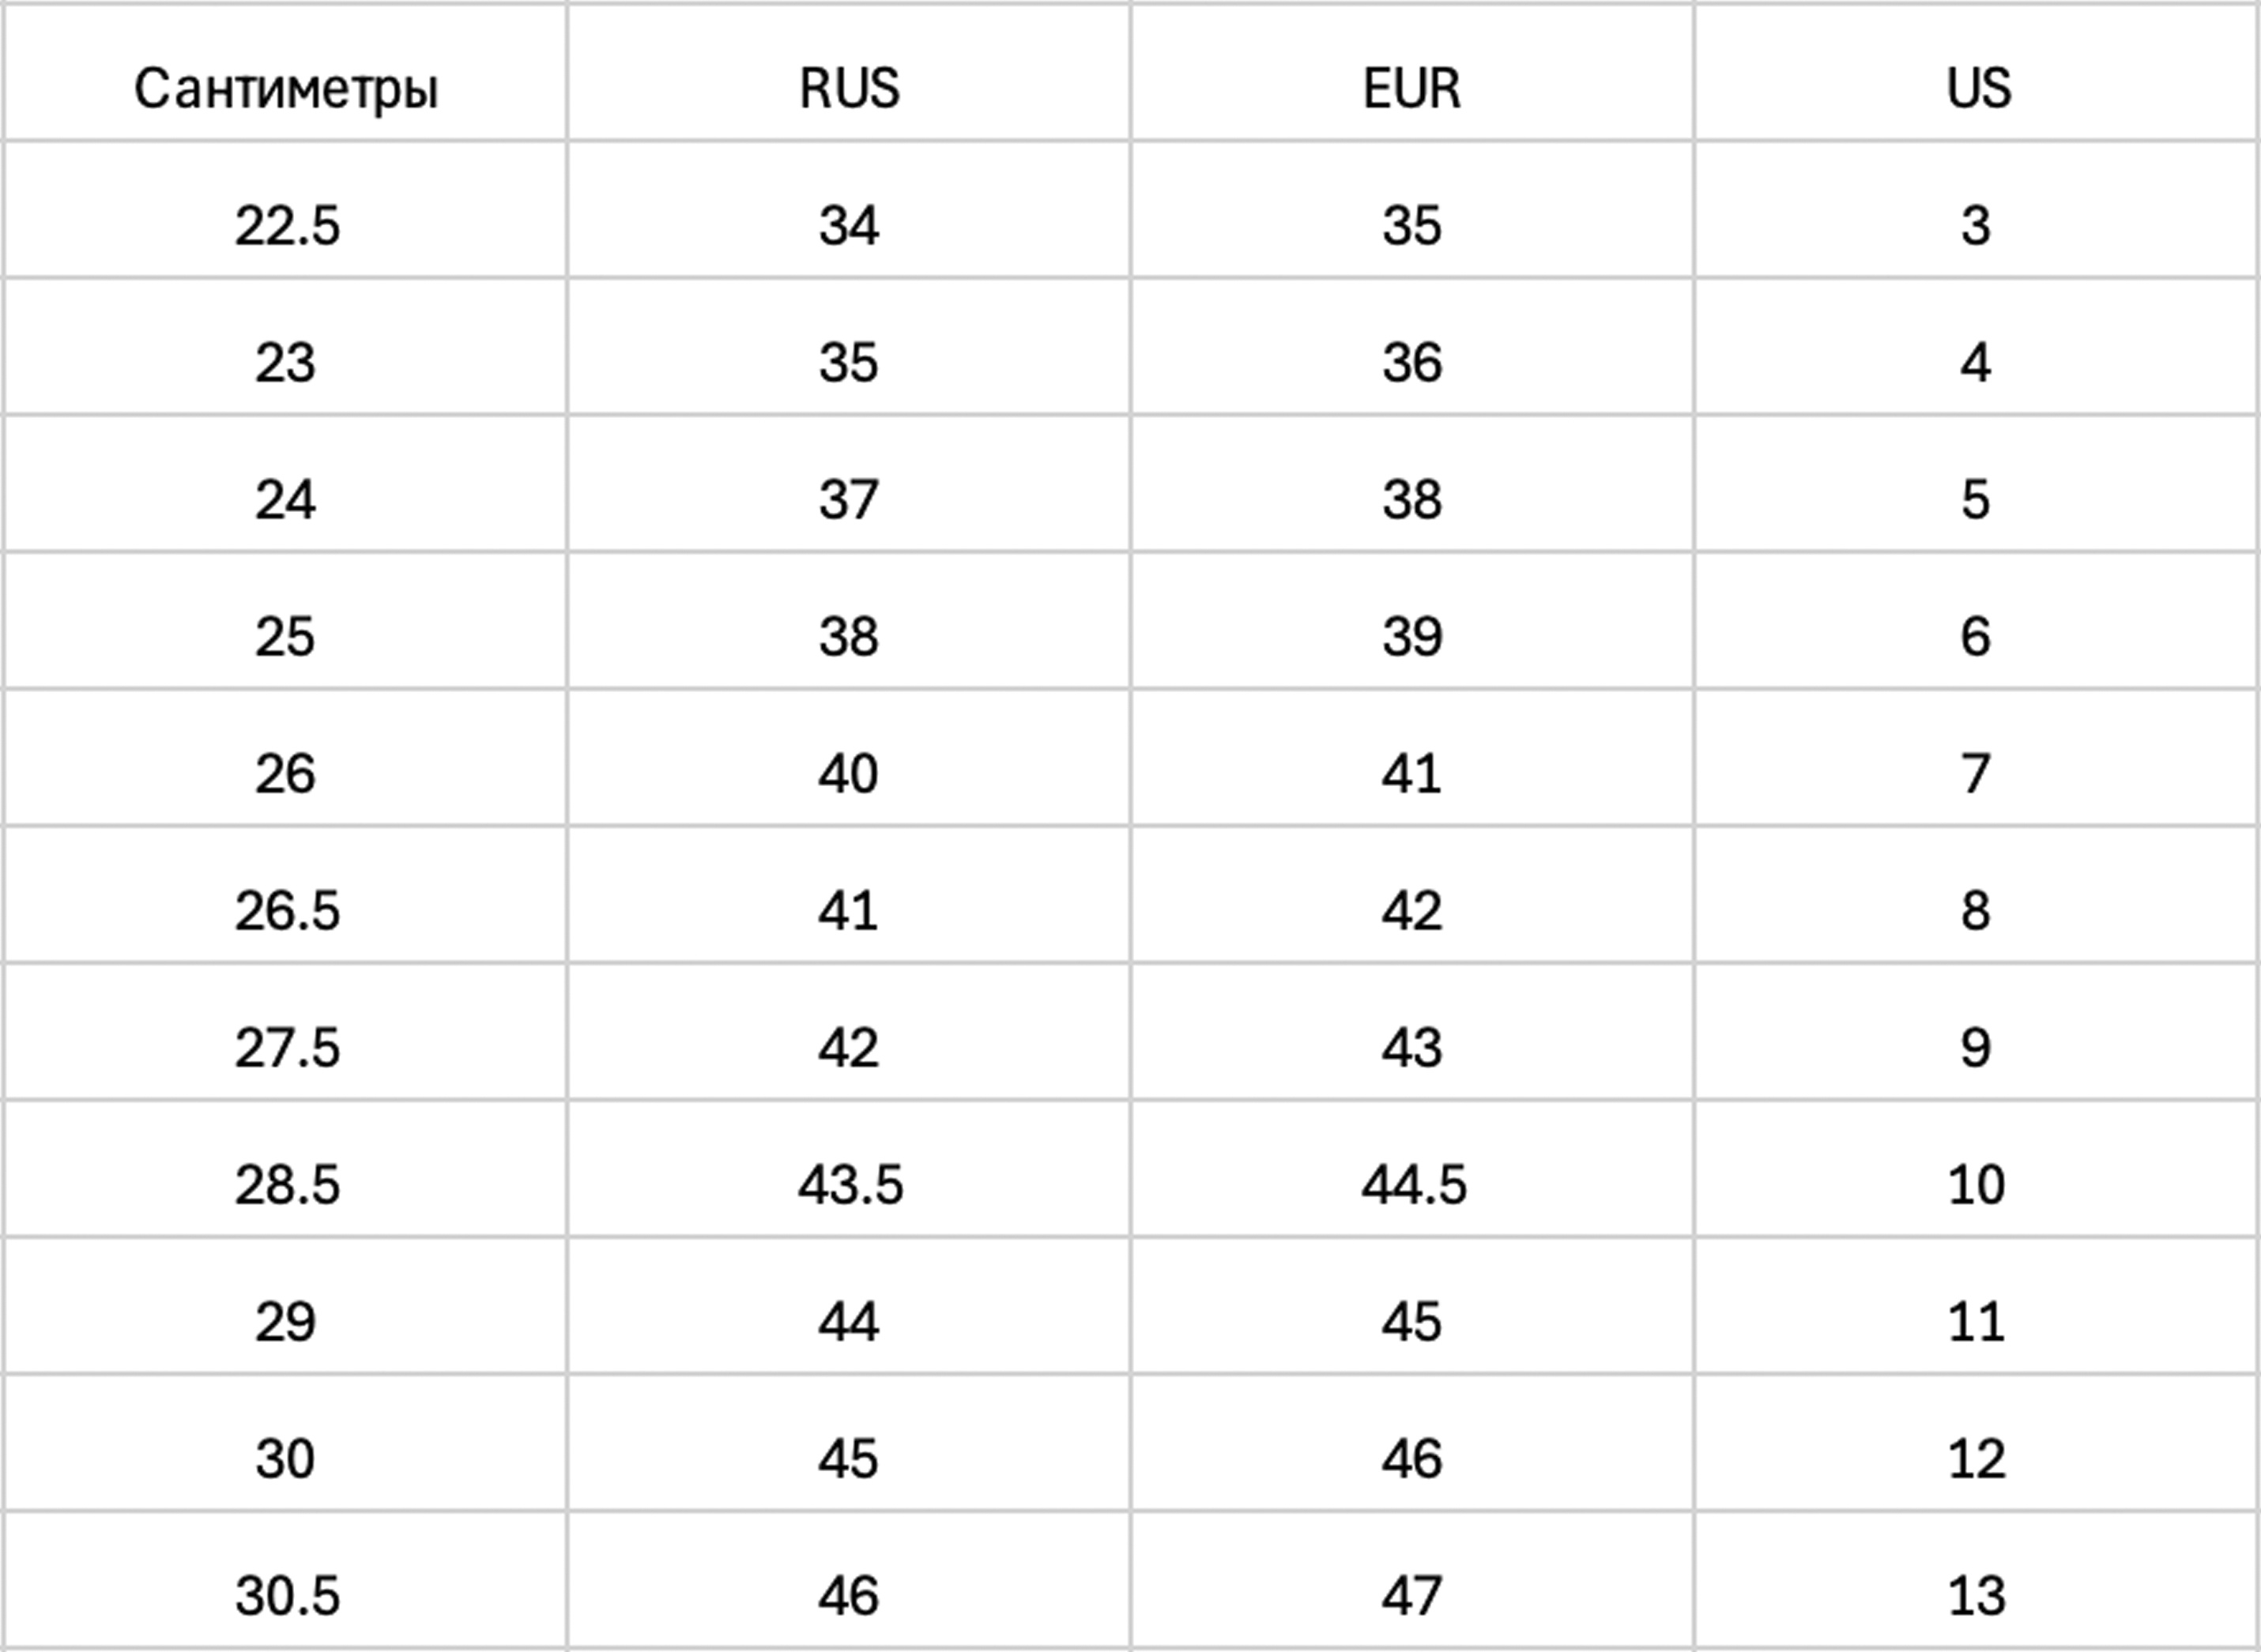Select the Сантиметры header cell
The width and height of the screenshot is (2261, 1652).
(x=285, y=72)
